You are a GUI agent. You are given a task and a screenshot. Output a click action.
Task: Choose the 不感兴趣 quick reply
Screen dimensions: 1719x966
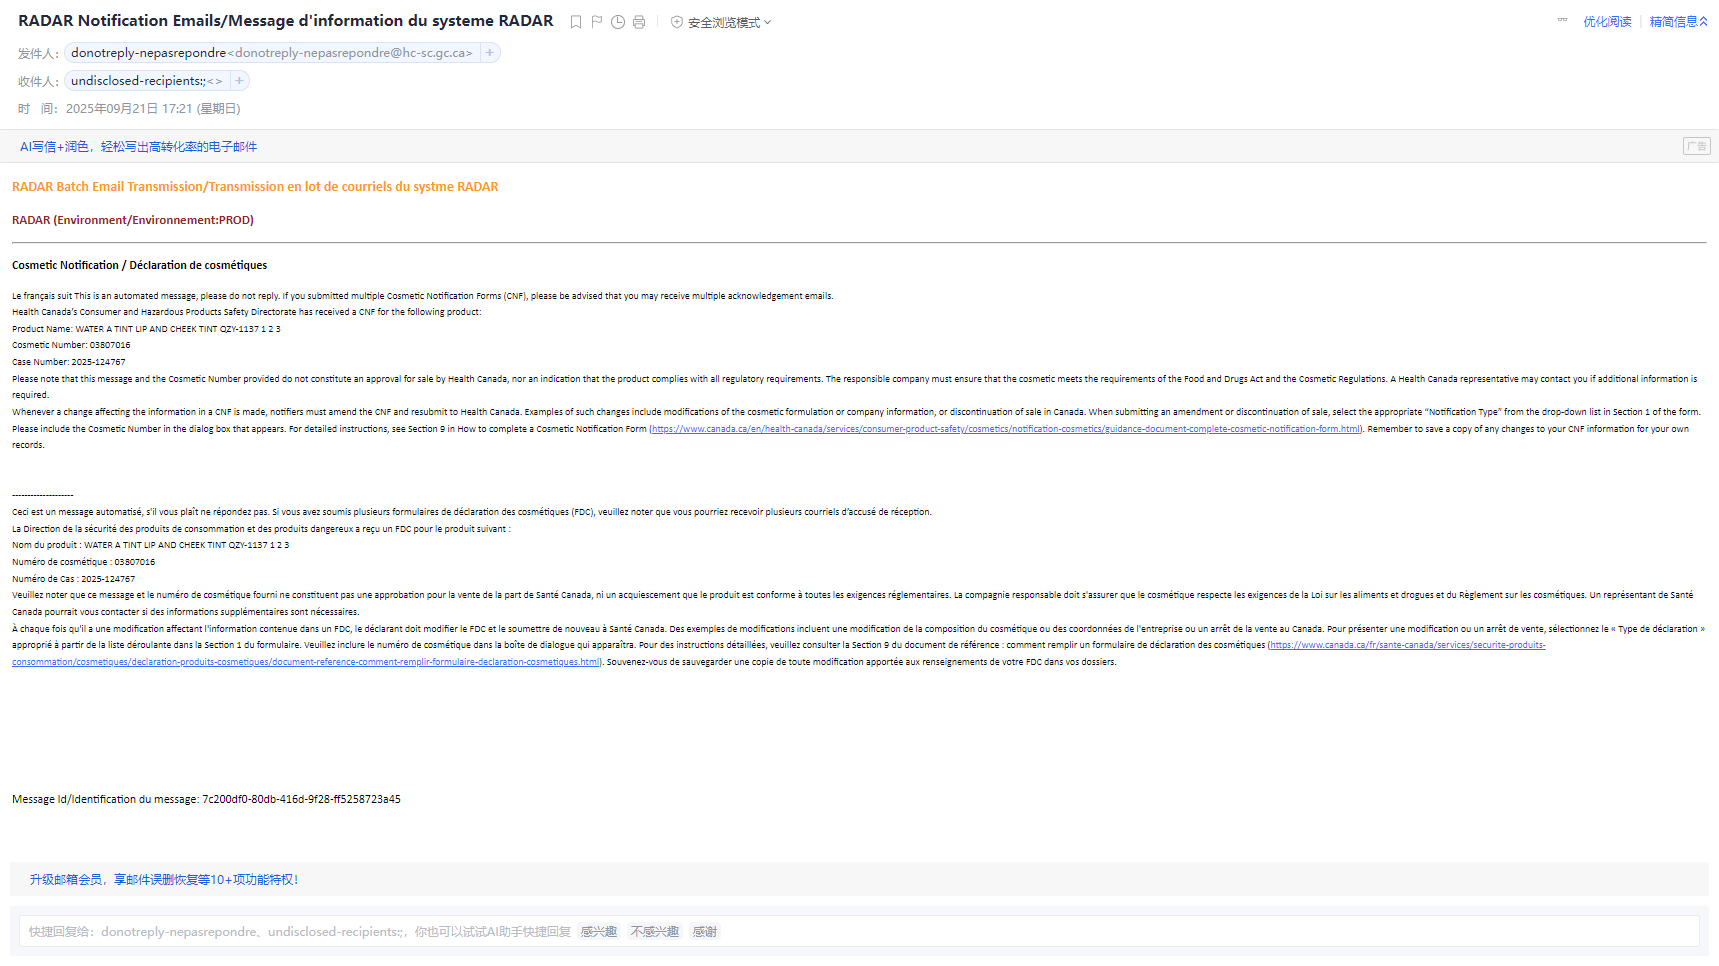click(x=655, y=932)
